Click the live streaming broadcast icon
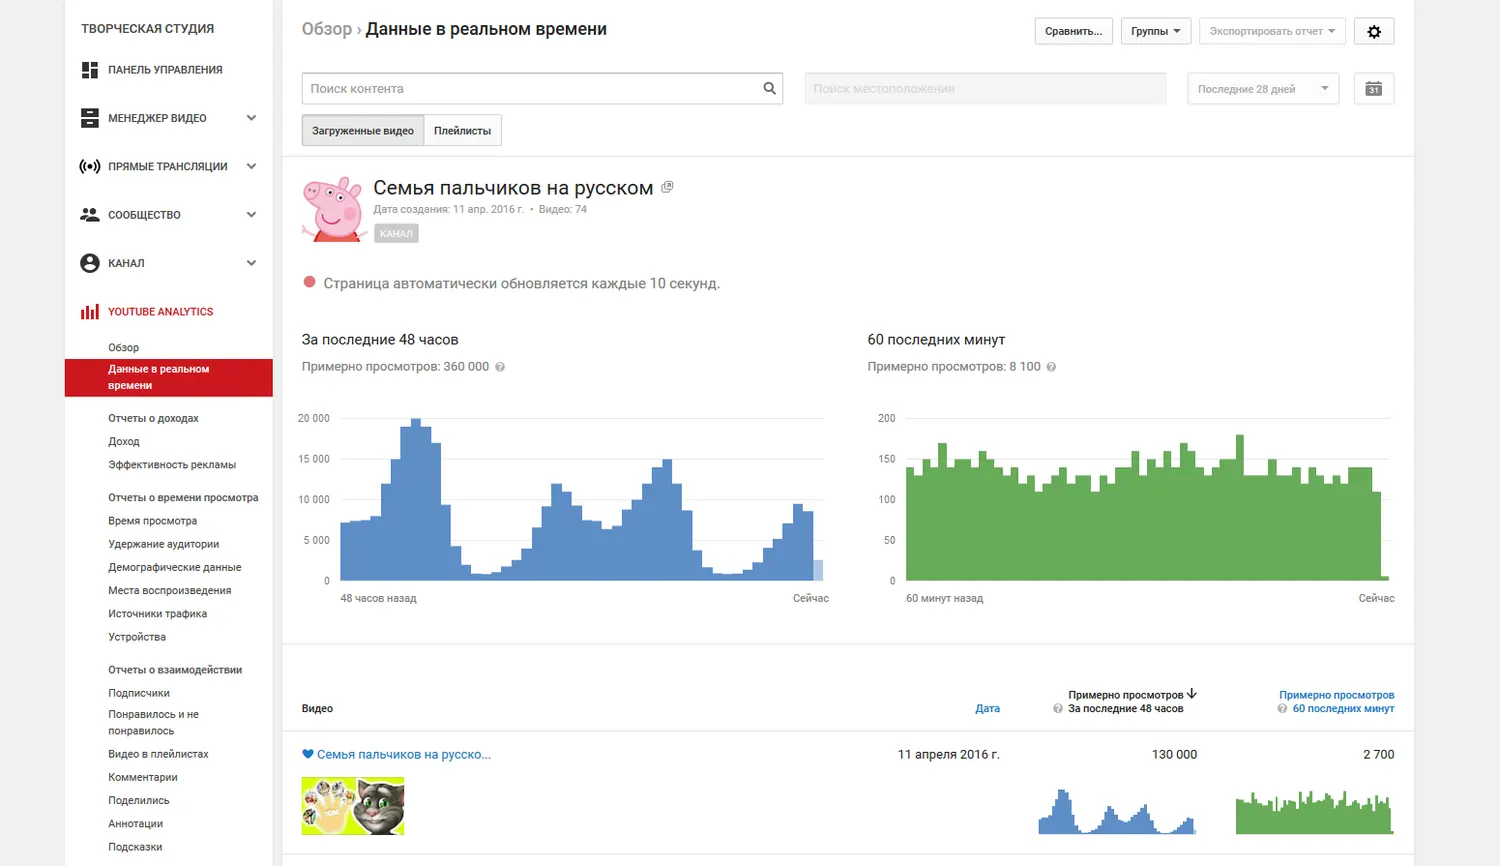The image size is (1500, 866). (x=90, y=166)
